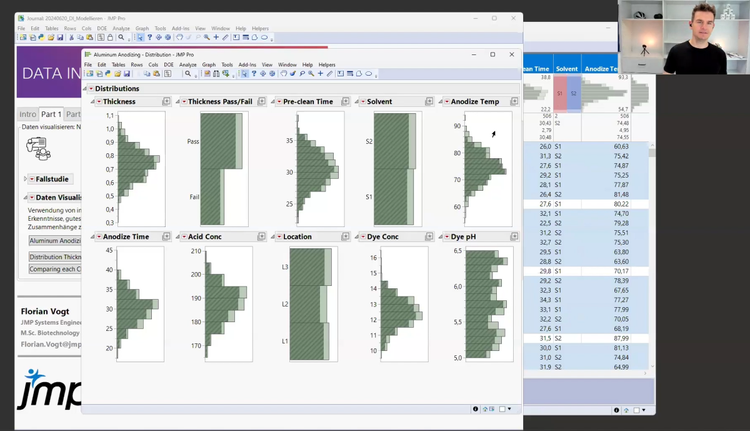Click the plus icon beside Solvent header
This screenshot has width=750, height=431.
430,102
